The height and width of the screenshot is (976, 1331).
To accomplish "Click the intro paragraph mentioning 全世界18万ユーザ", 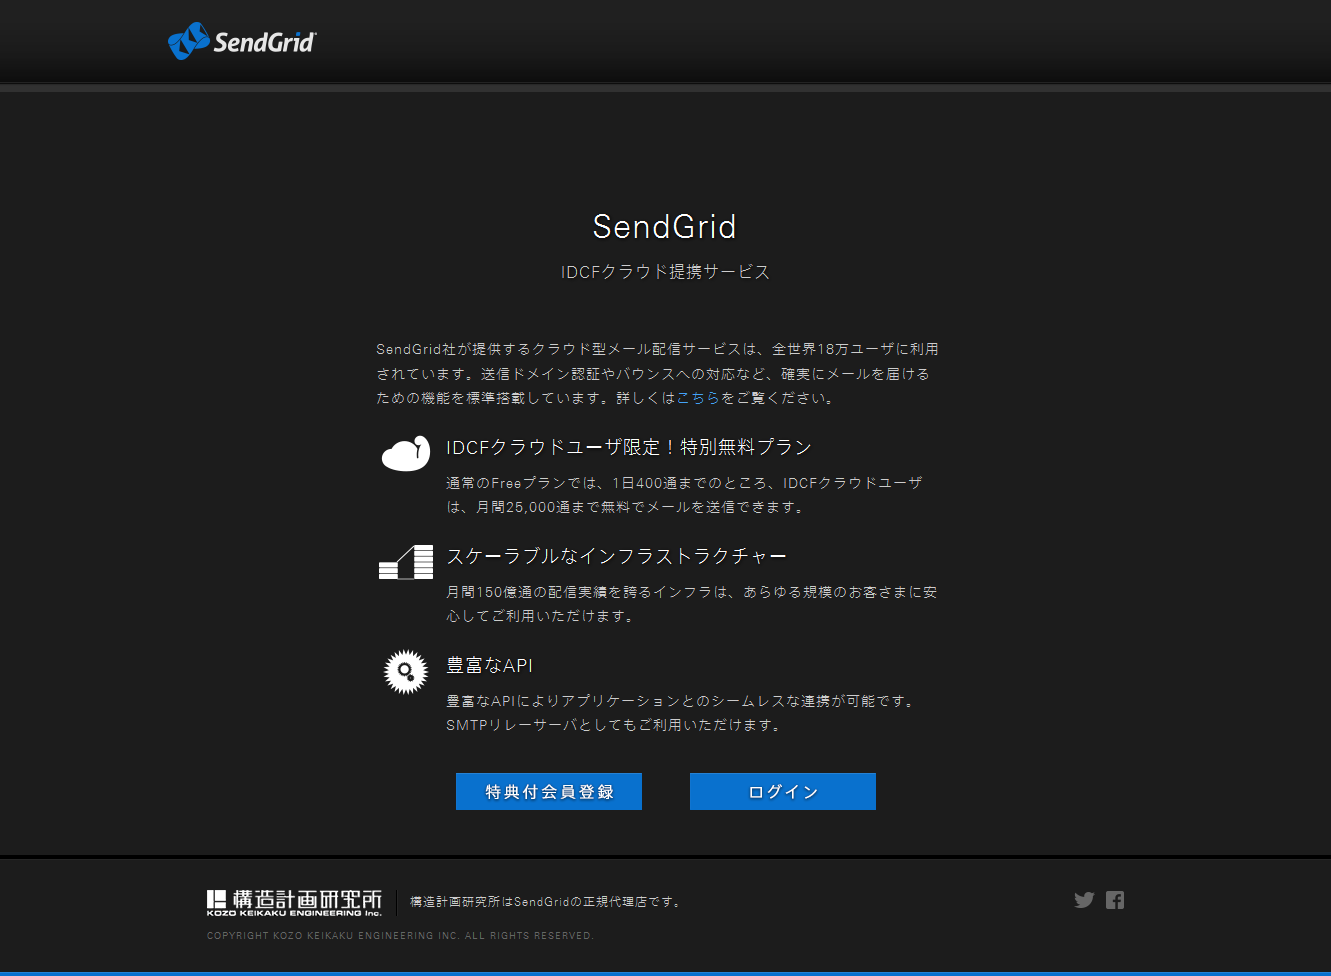I will 657,373.
